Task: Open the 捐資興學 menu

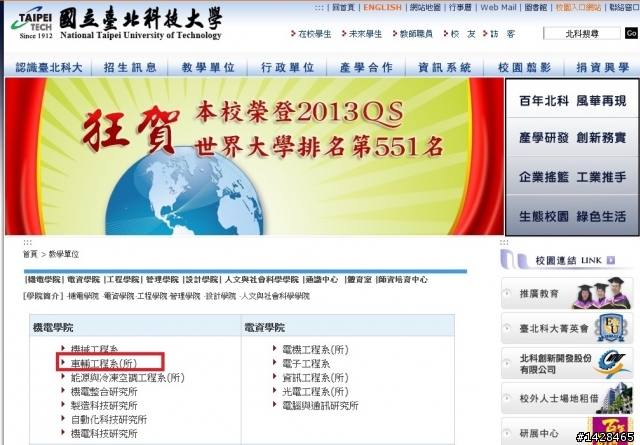Action: pyautogui.click(x=602, y=67)
